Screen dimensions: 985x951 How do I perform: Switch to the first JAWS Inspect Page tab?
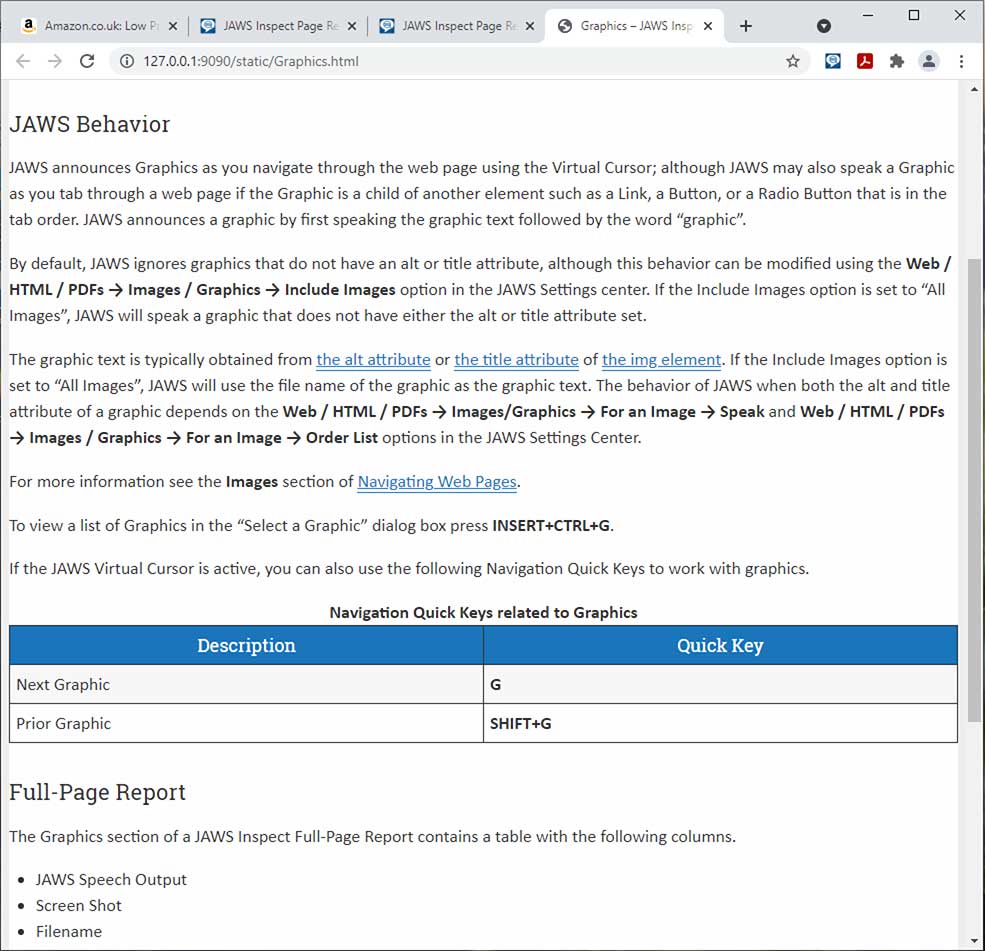[x=265, y=25]
